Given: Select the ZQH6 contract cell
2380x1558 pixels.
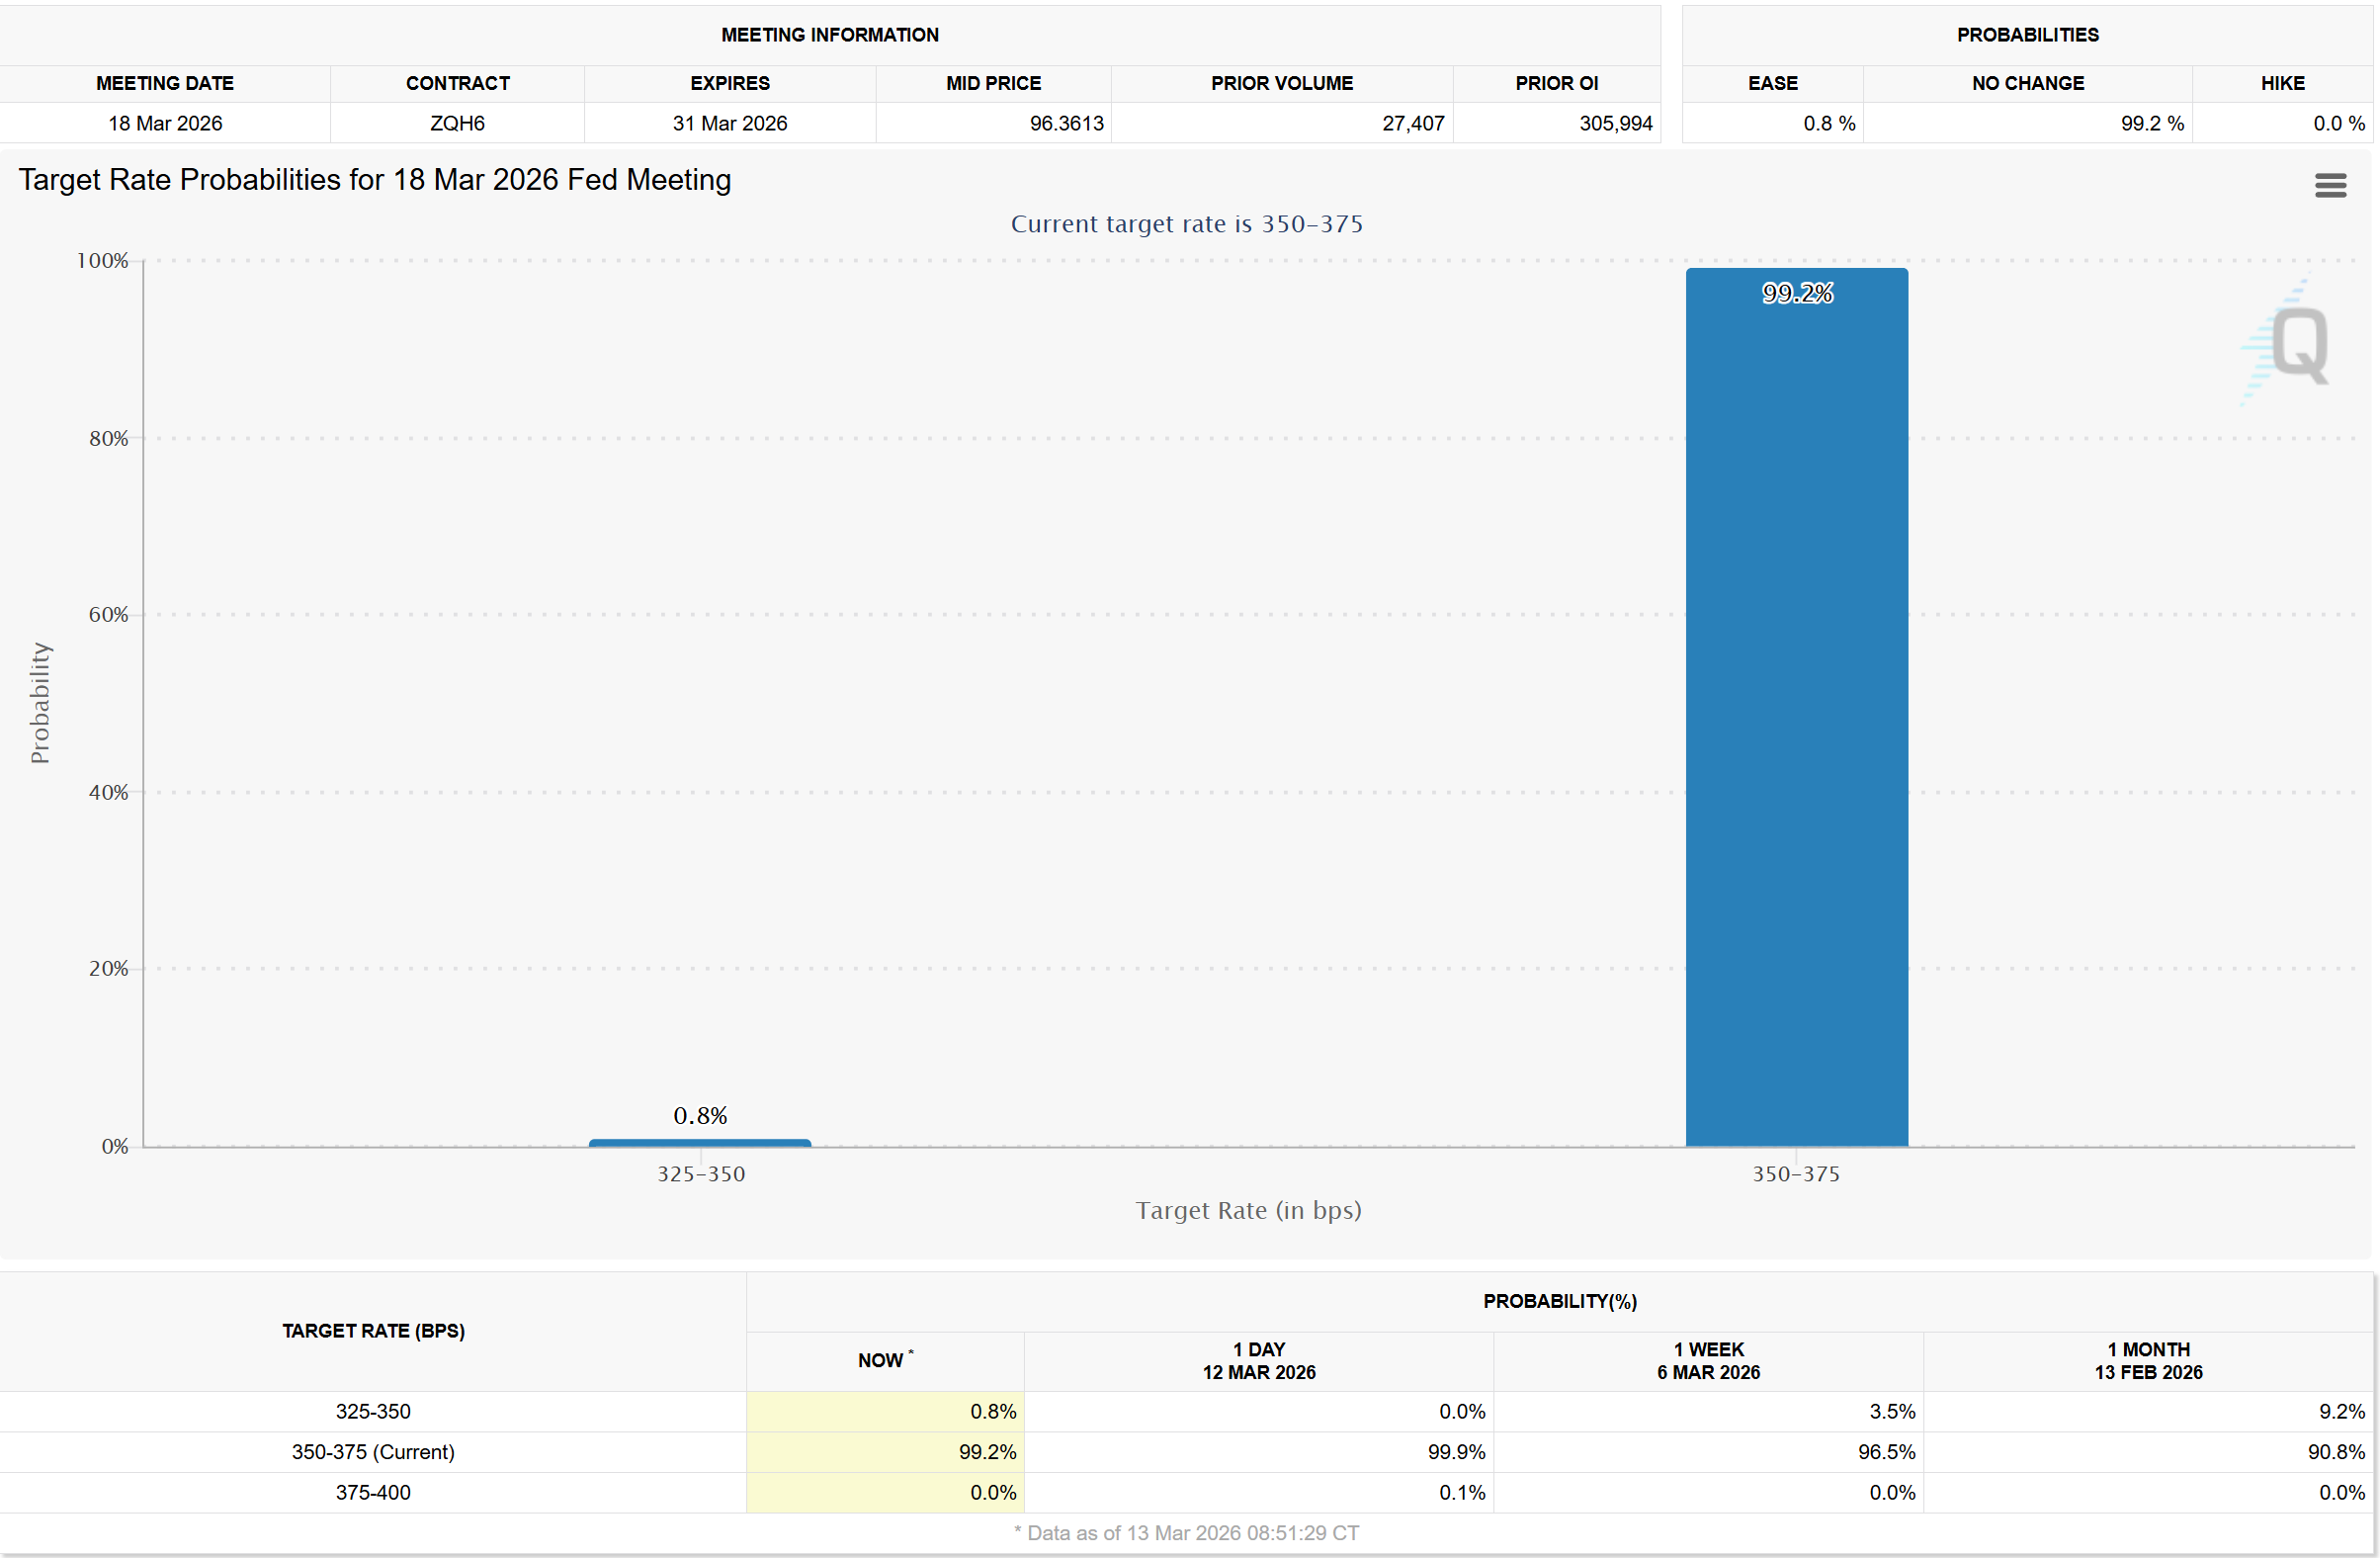Looking at the screenshot, I should coord(457,123).
